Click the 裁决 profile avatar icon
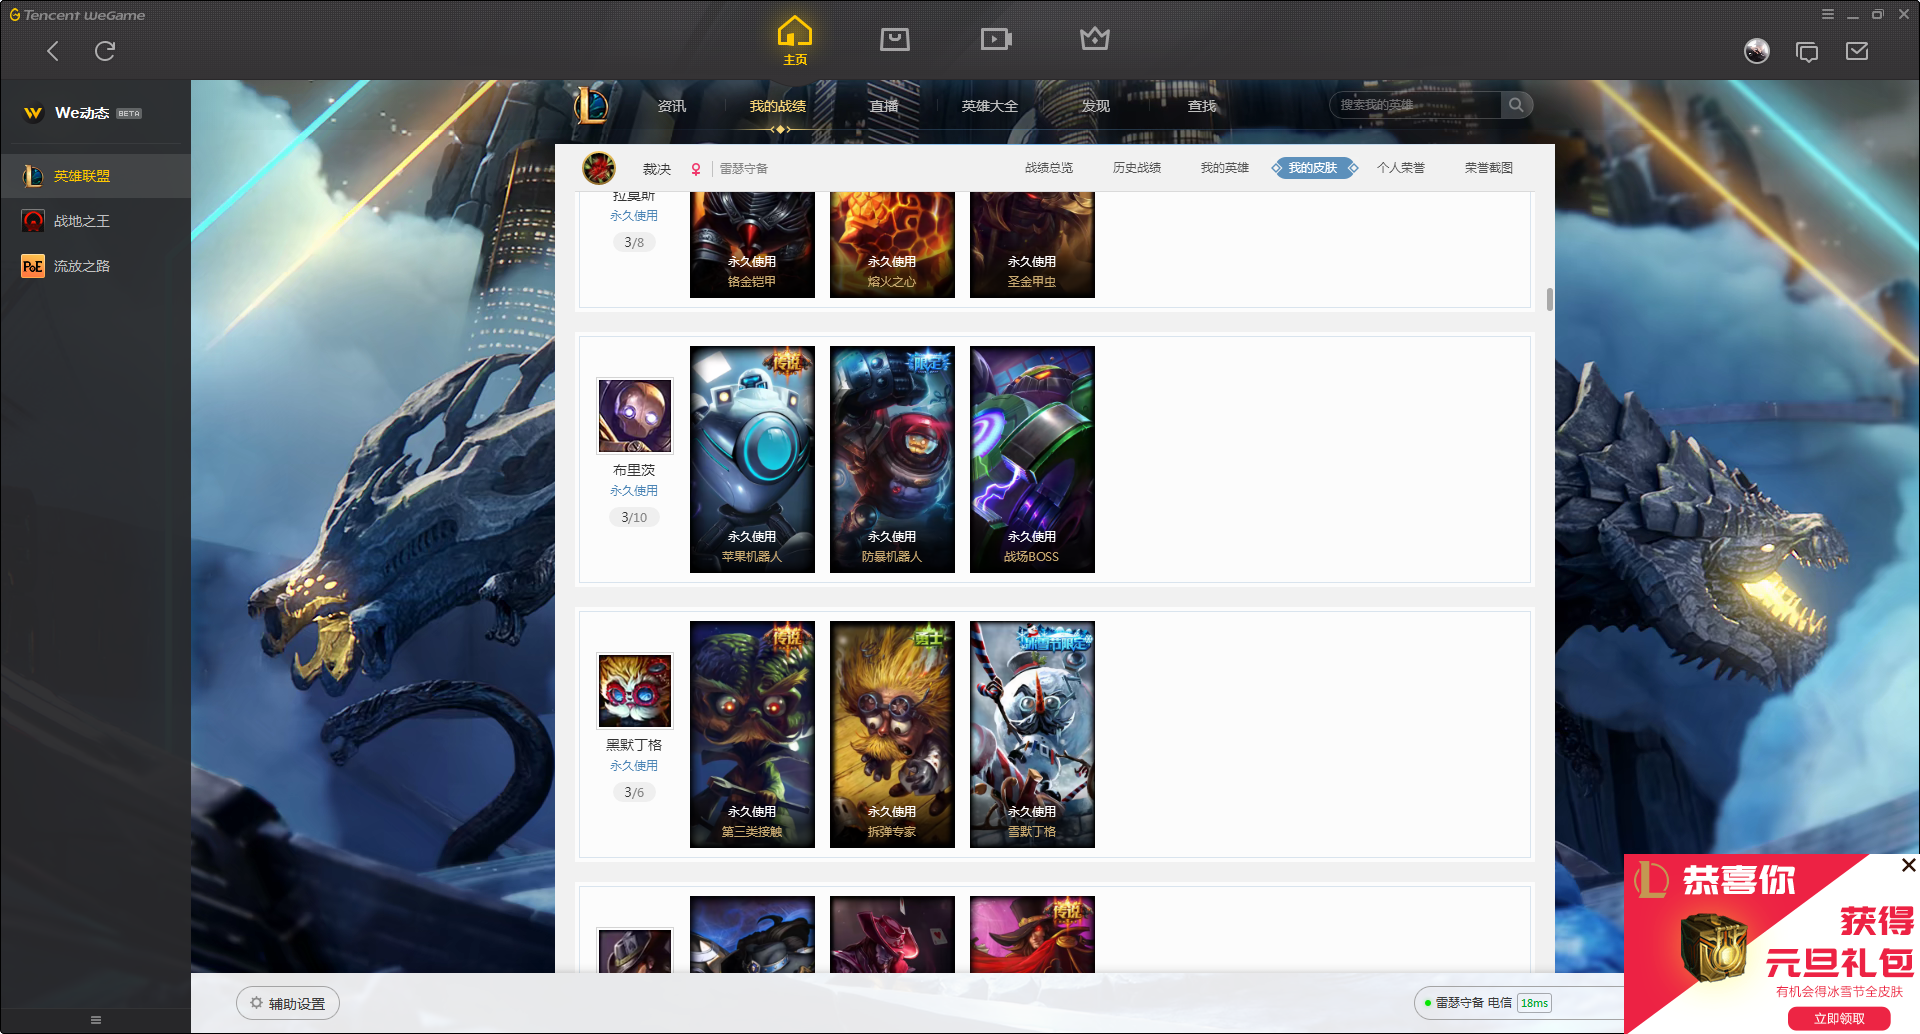The image size is (1920, 1034). pyautogui.click(x=599, y=168)
